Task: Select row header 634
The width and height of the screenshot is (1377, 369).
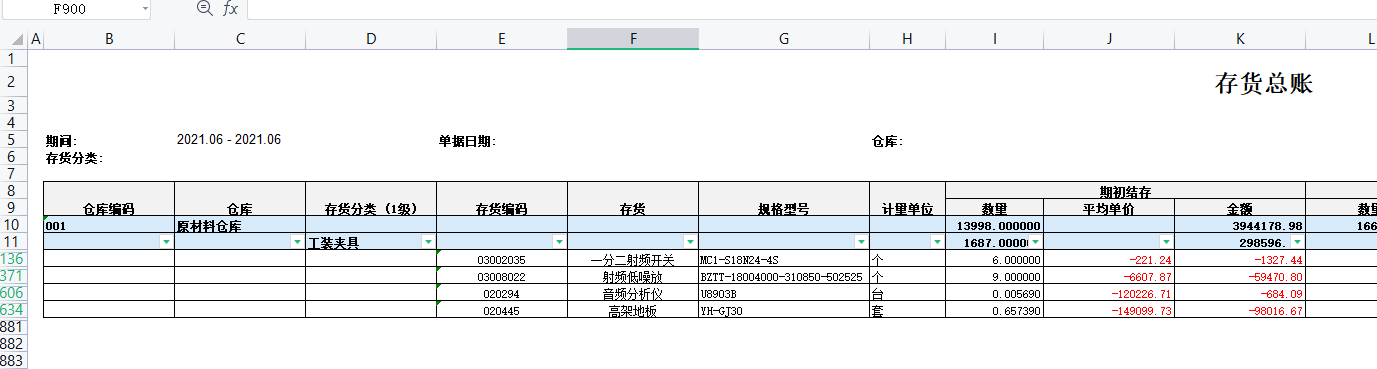Action: pyautogui.click(x=13, y=310)
